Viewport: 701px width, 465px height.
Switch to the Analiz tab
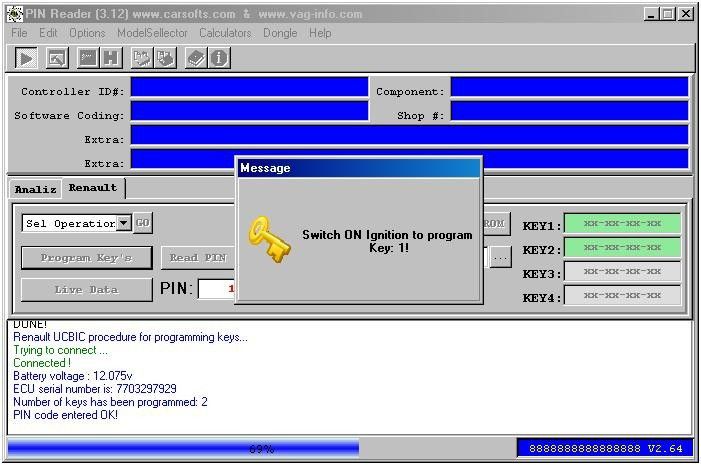click(x=35, y=189)
